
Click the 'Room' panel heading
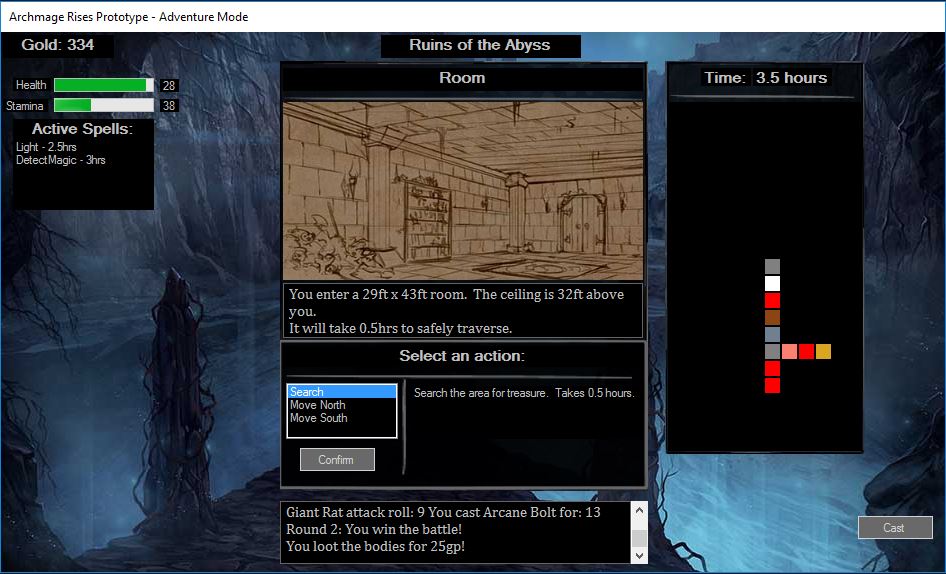point(462,78)
